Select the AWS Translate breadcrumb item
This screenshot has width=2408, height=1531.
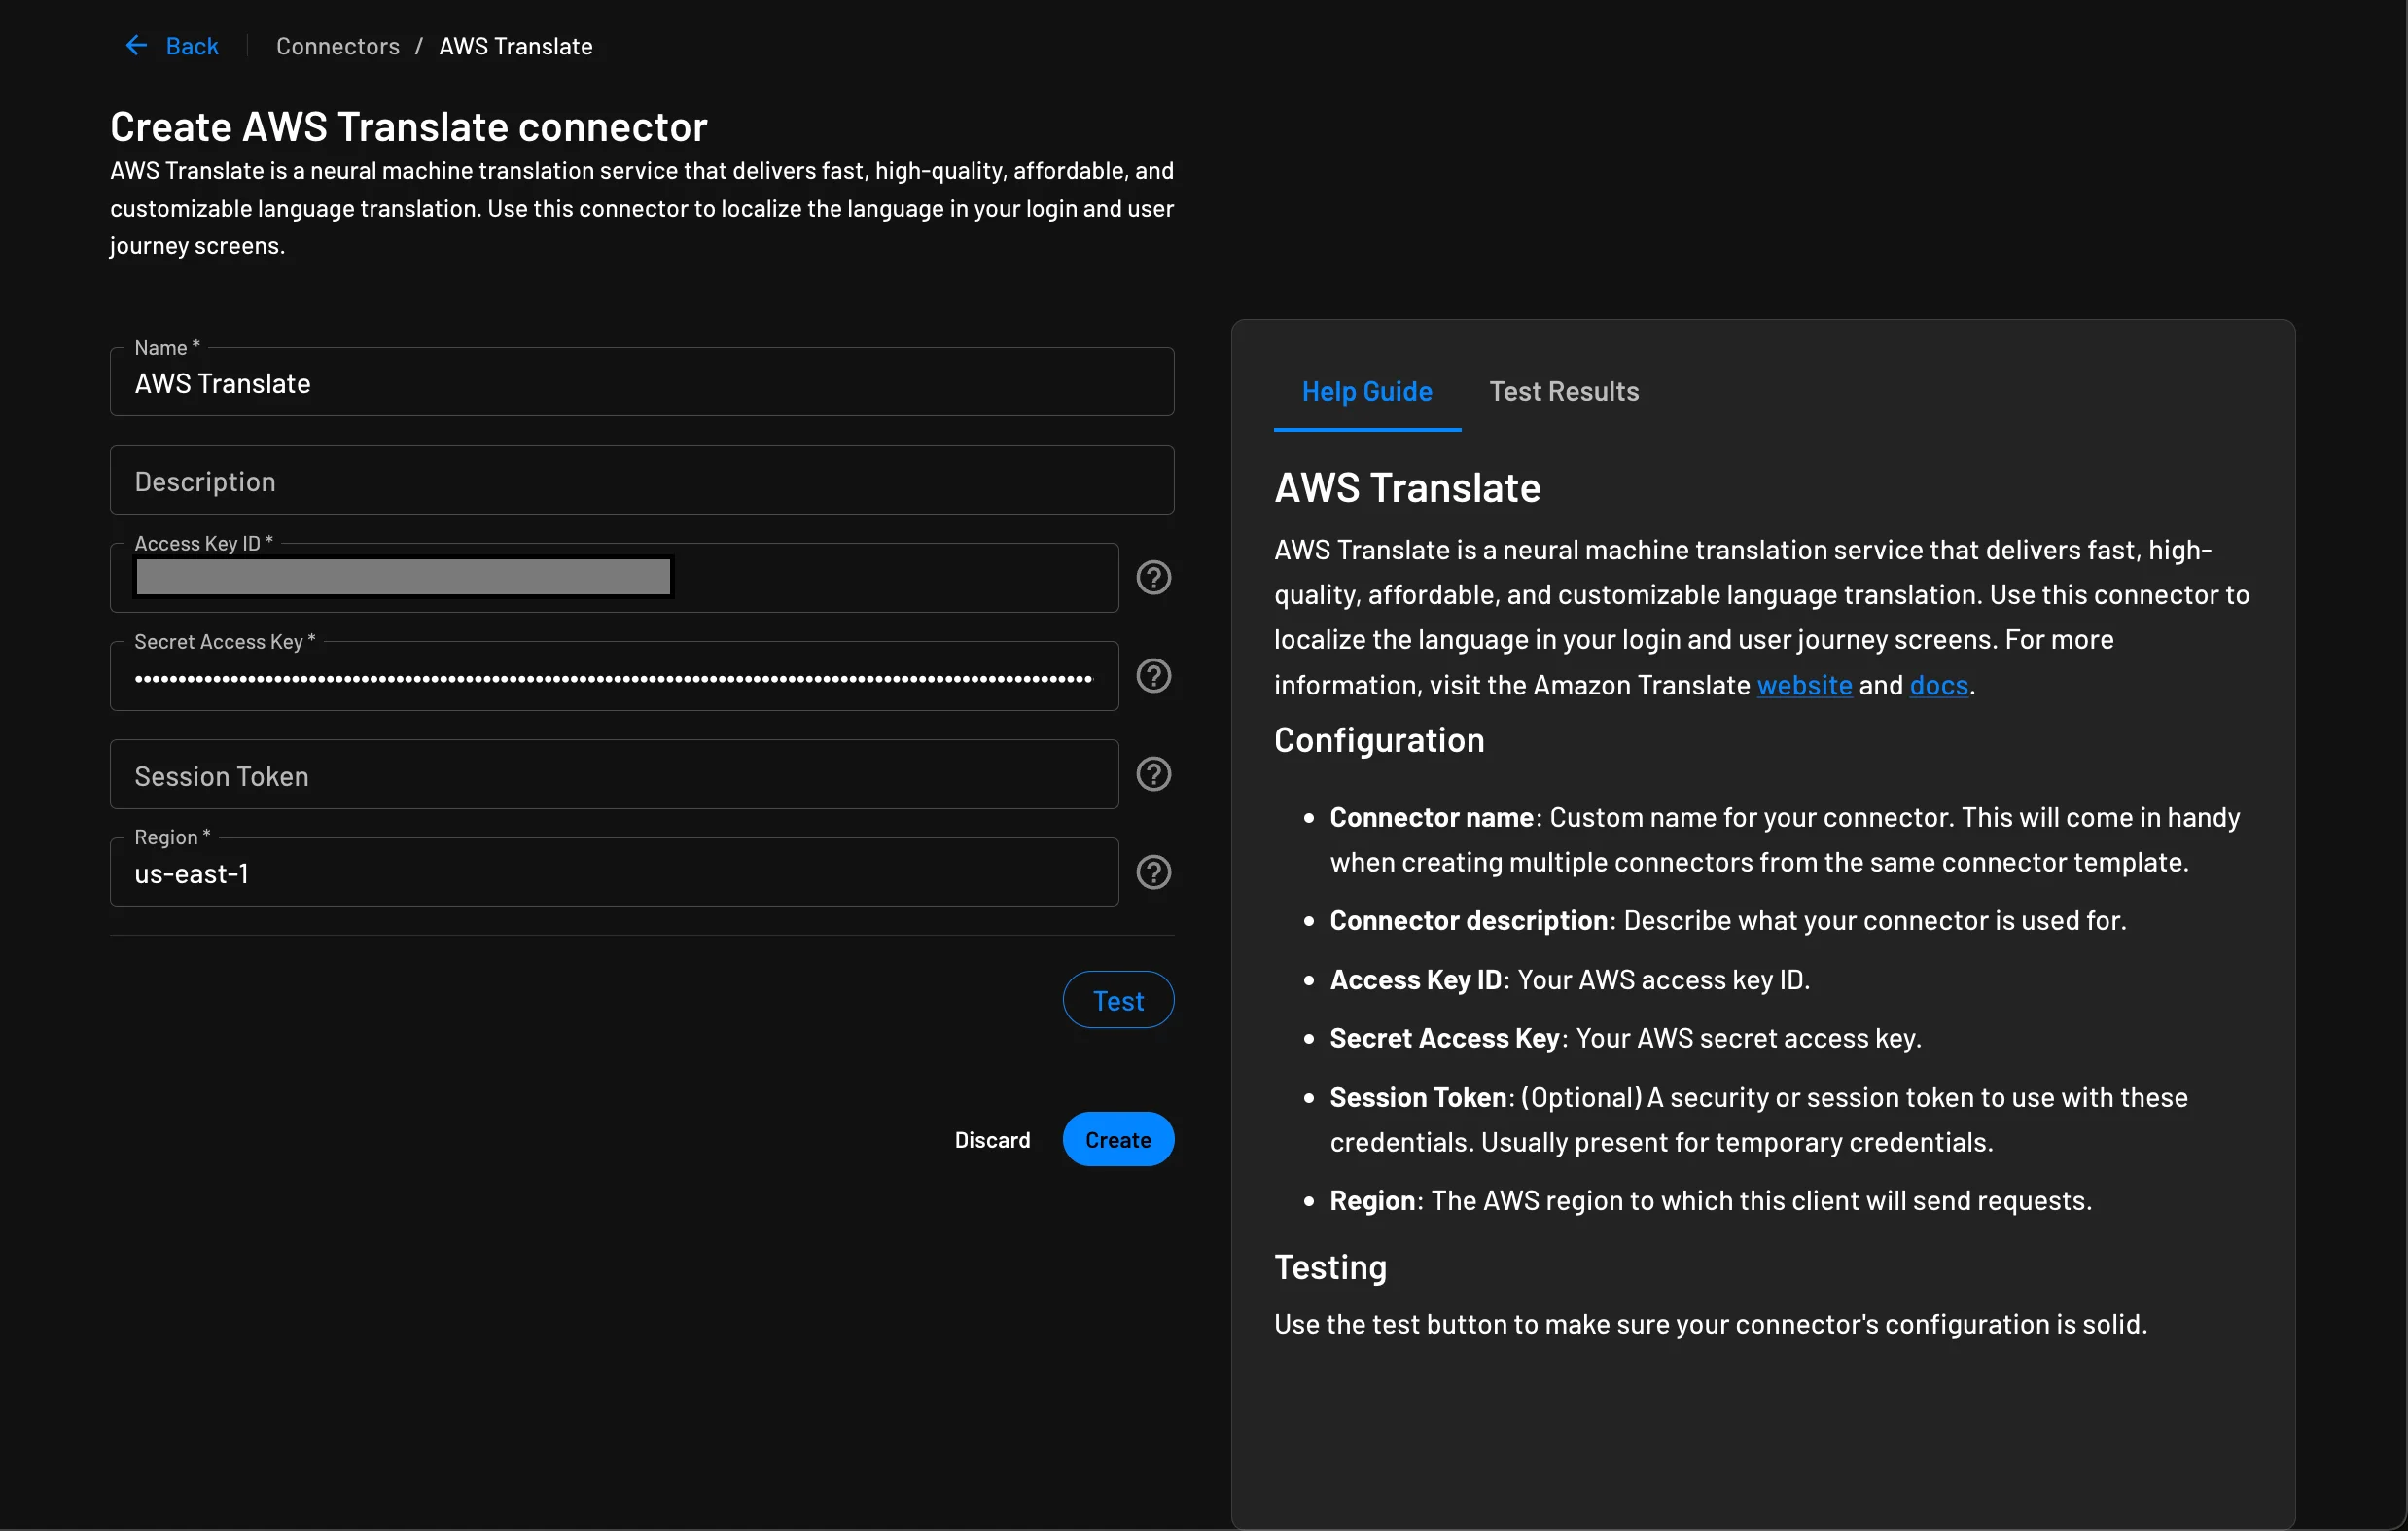click(x=515, y=45)
